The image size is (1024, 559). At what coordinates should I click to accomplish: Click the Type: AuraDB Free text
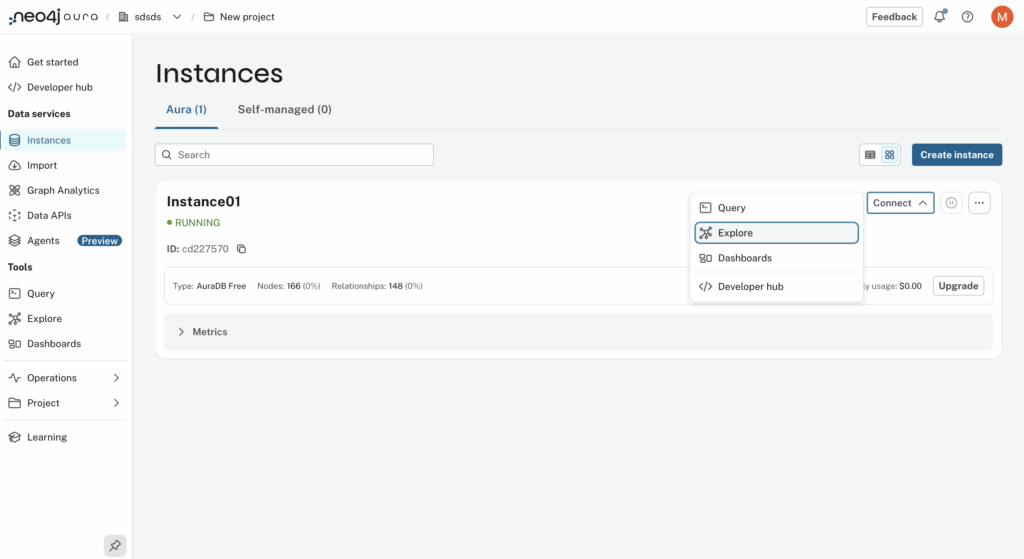[210, 286]
